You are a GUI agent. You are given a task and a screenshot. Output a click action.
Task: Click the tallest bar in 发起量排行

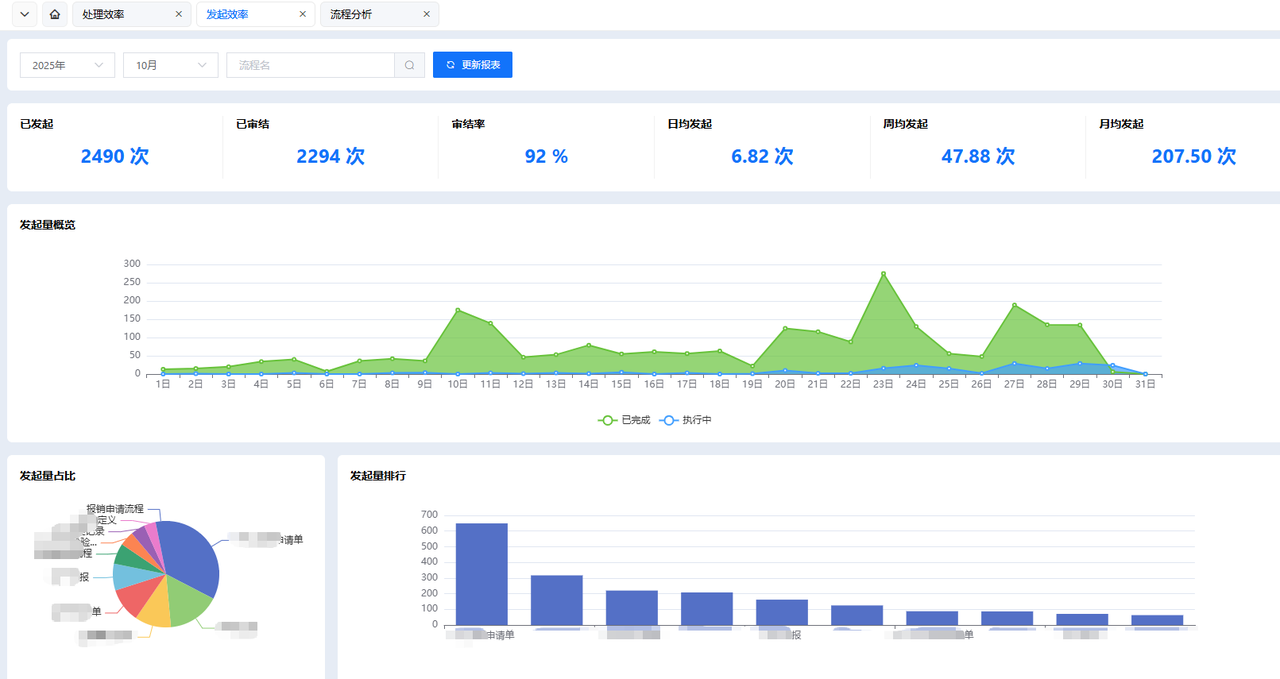[x=481, y=574]
